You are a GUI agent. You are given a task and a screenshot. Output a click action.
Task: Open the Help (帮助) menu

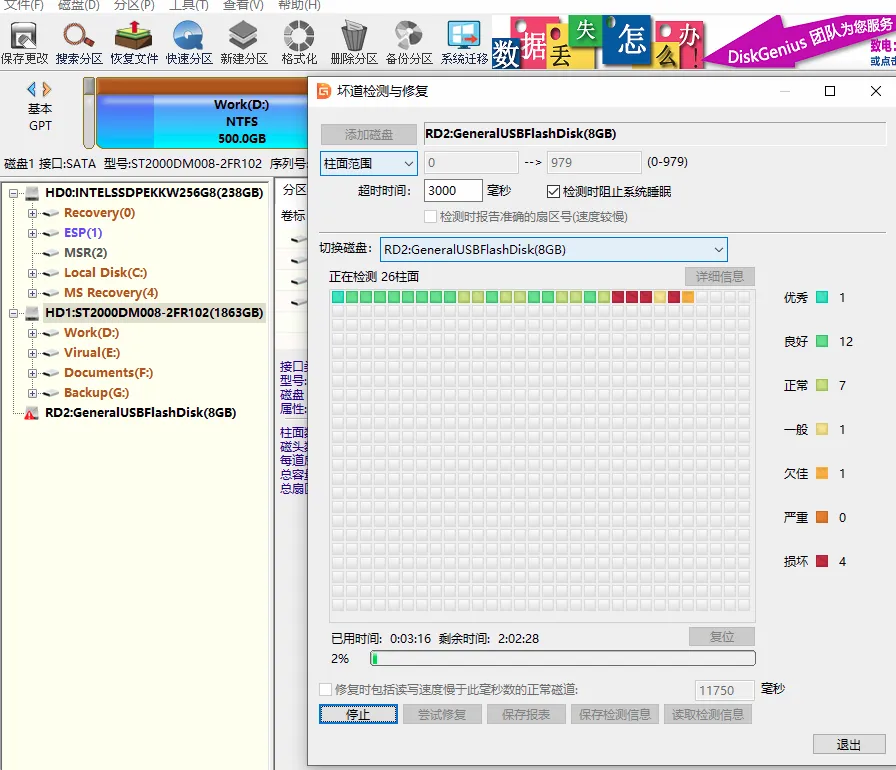[299, 5]
